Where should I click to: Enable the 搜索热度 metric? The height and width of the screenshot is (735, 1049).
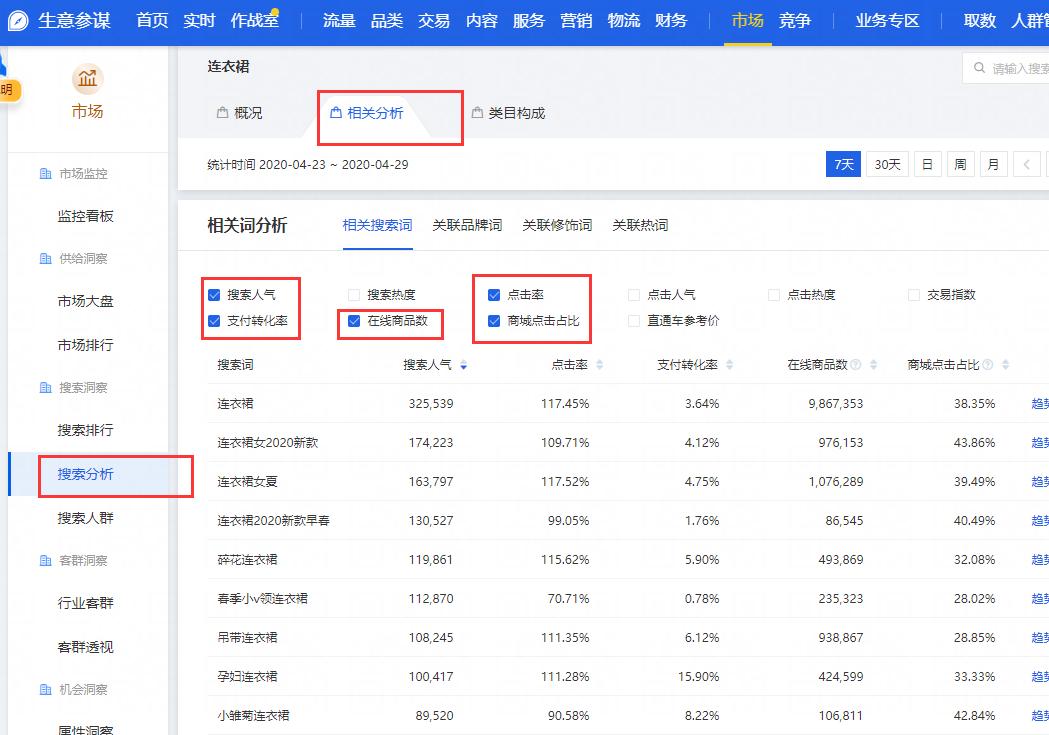(x=353, y=294)
